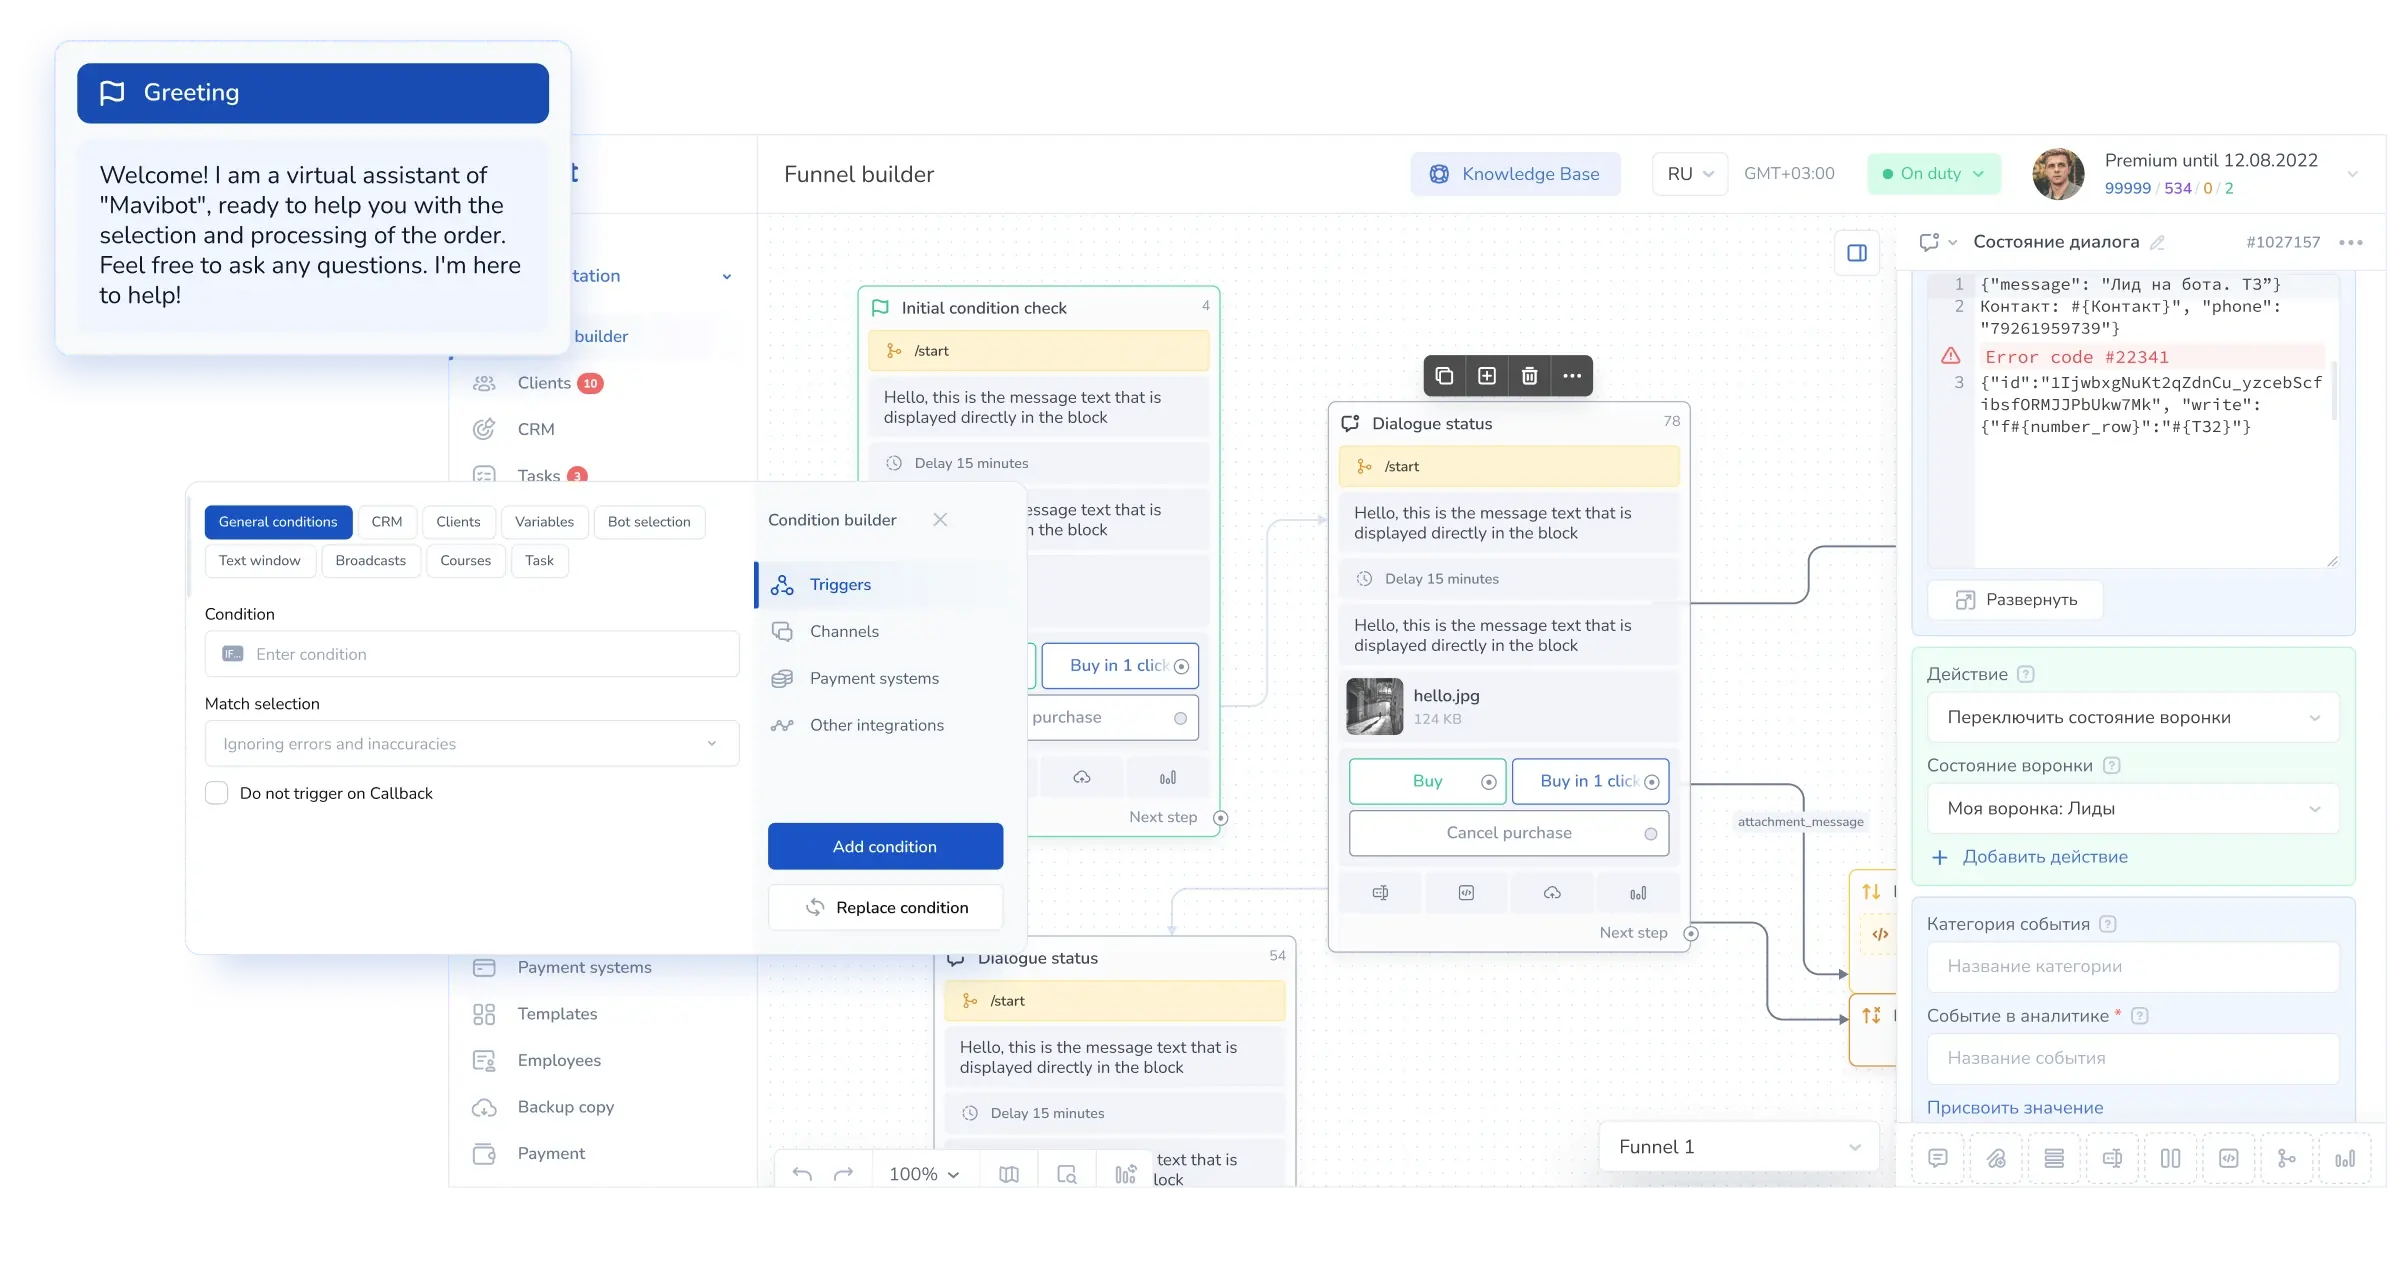Open the Knowledge Base link
Image resolution: width=2388 pixels, height=1270 pixels.
tap(1515, 174)
